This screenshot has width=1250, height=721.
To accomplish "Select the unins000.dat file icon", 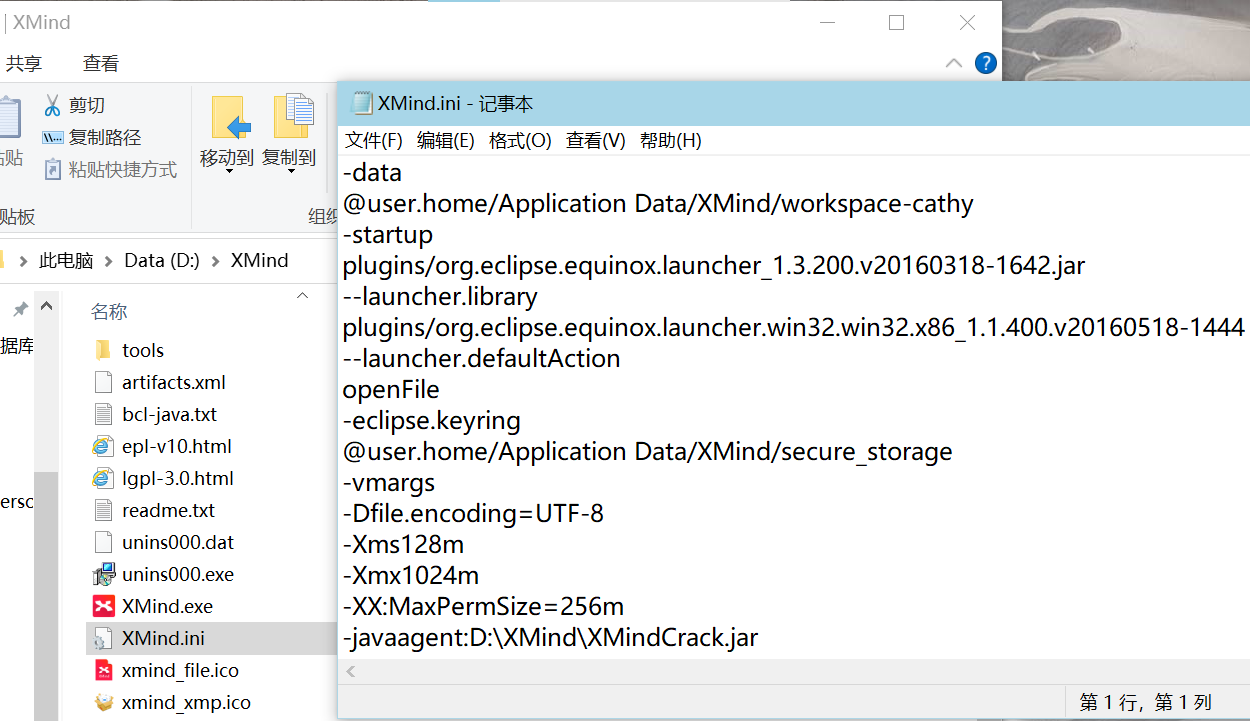I will pyautogui.click(x=103, y=542).
